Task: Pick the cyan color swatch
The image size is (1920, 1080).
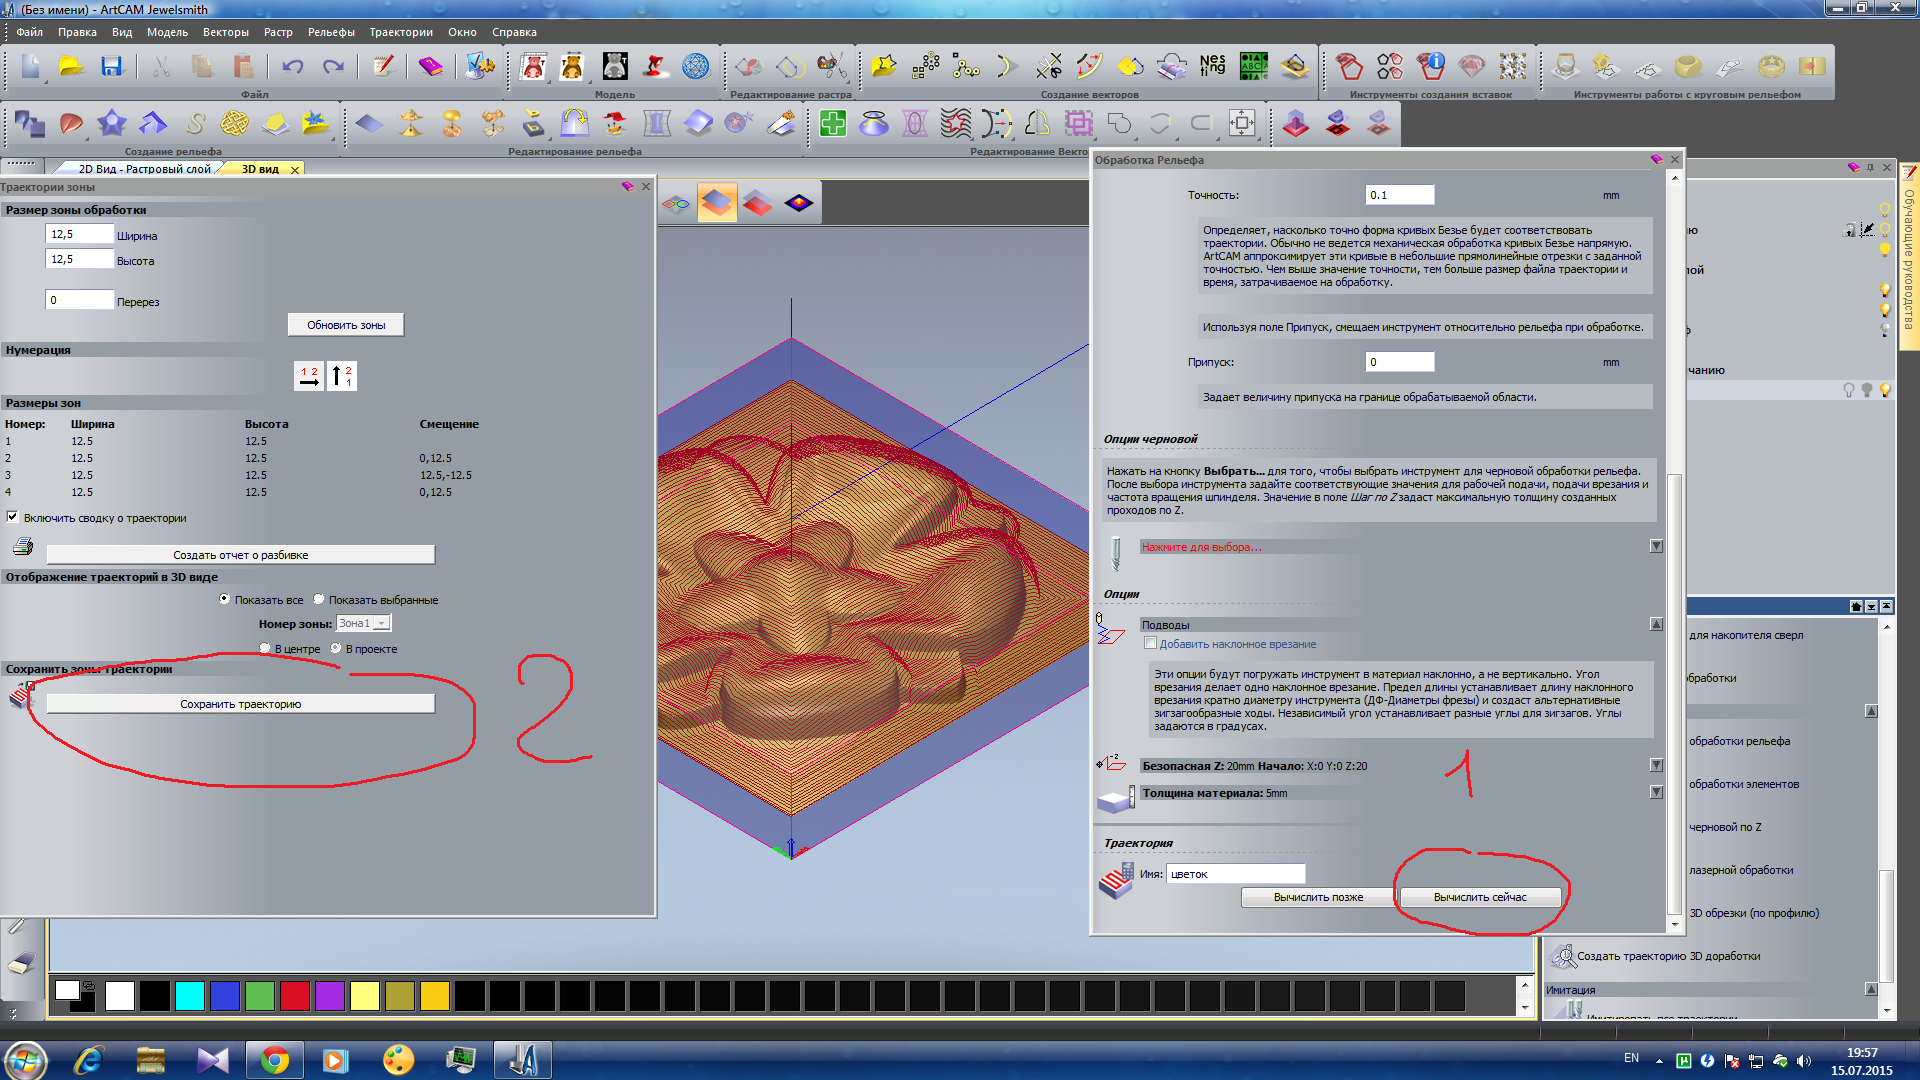Action: point(189,995)
